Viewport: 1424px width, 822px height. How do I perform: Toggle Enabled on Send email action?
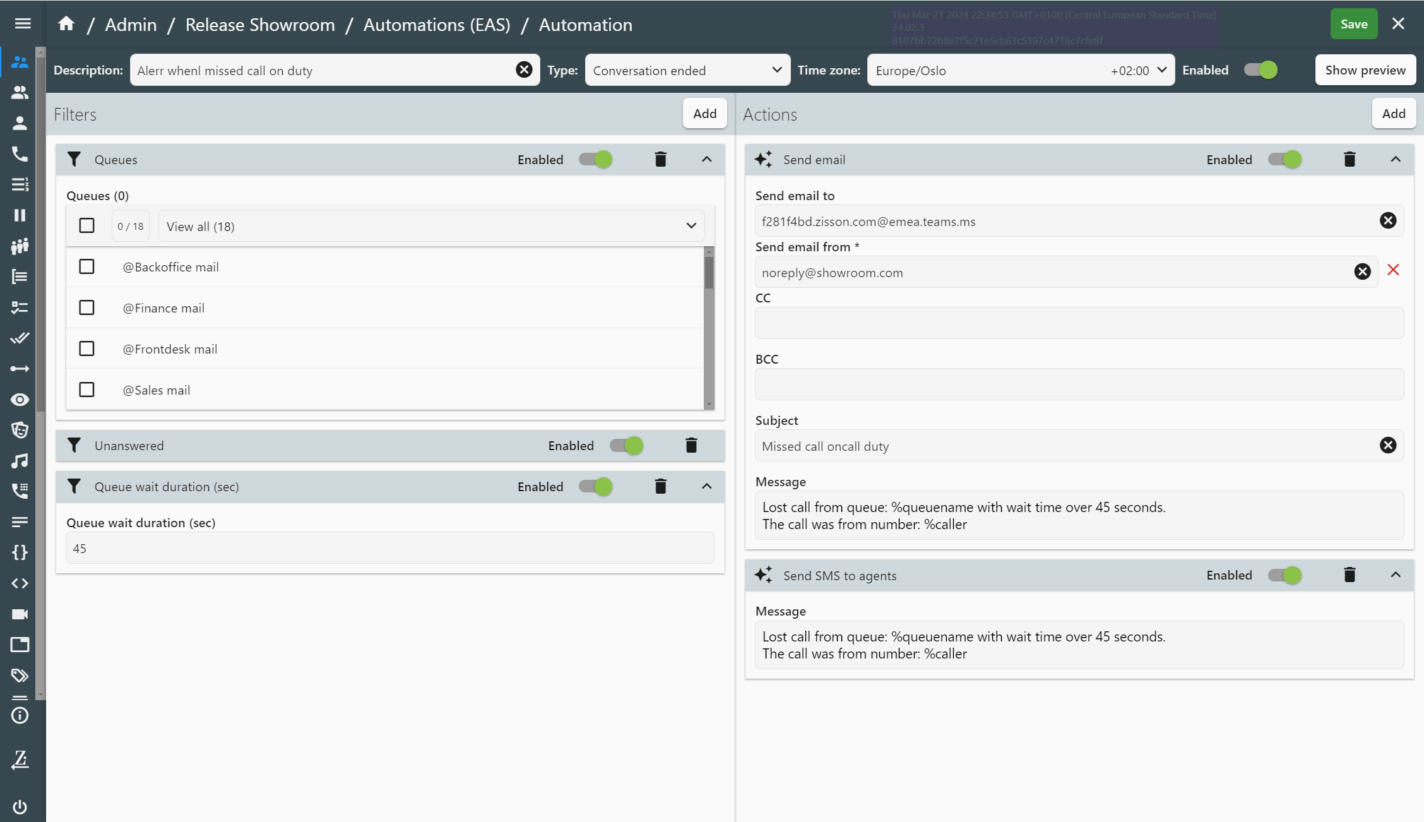[1285, 159]
